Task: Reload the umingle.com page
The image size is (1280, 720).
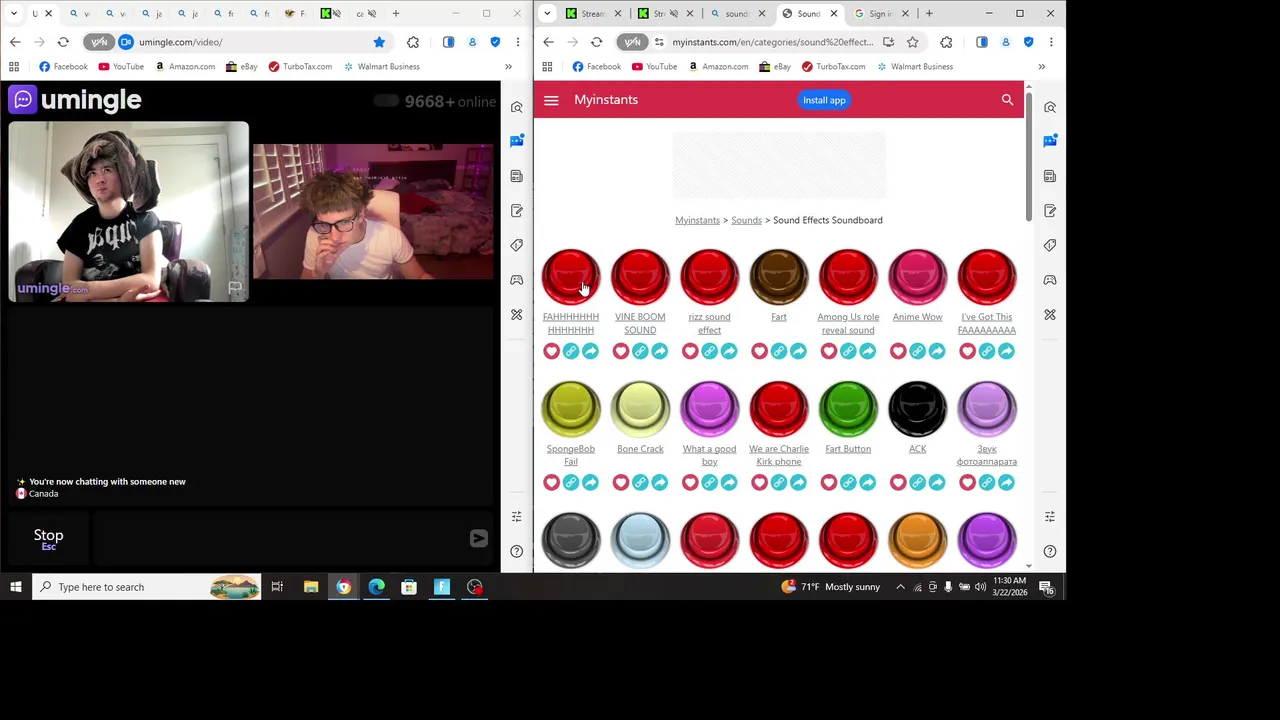Action: coord(63,42)
